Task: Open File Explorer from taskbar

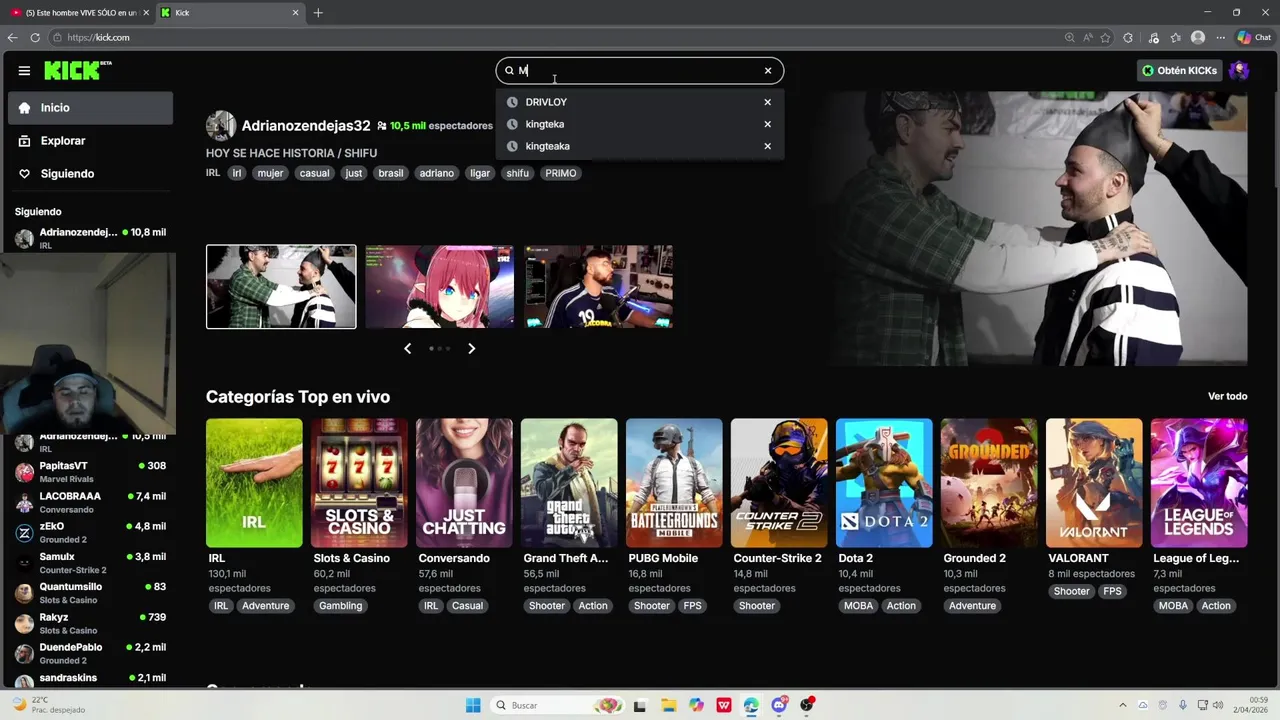Action: [x=668, y=705]
